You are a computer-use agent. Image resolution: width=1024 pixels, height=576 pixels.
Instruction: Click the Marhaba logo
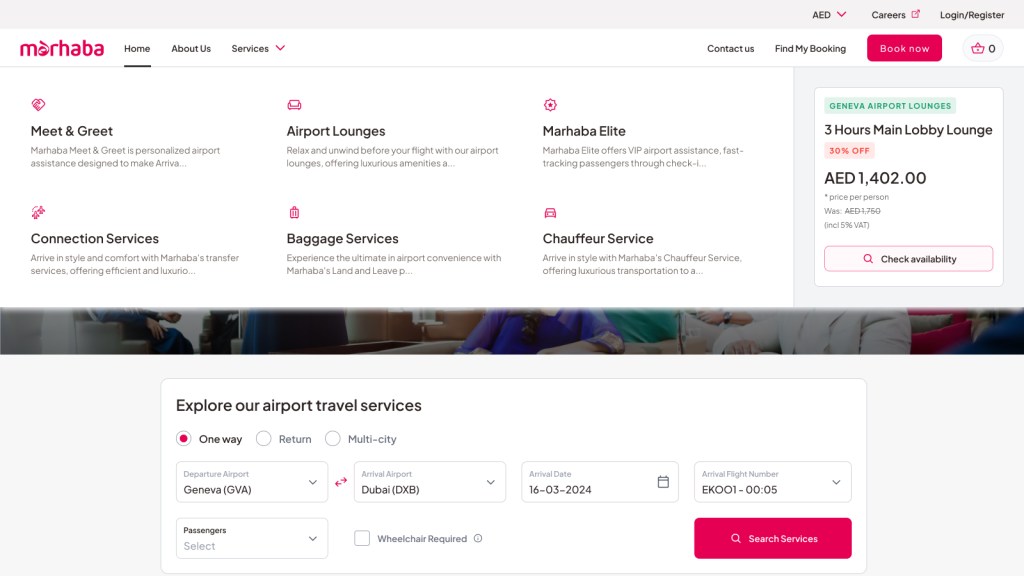pyautogui.click(x=62, y=48)
